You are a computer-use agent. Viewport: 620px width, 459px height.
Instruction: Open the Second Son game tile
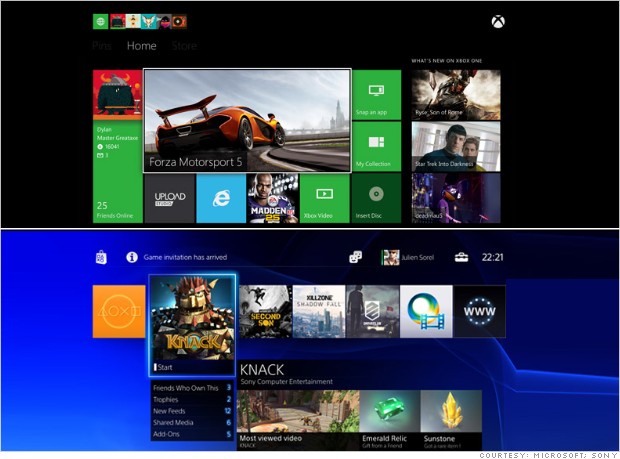tap(265, 312)
